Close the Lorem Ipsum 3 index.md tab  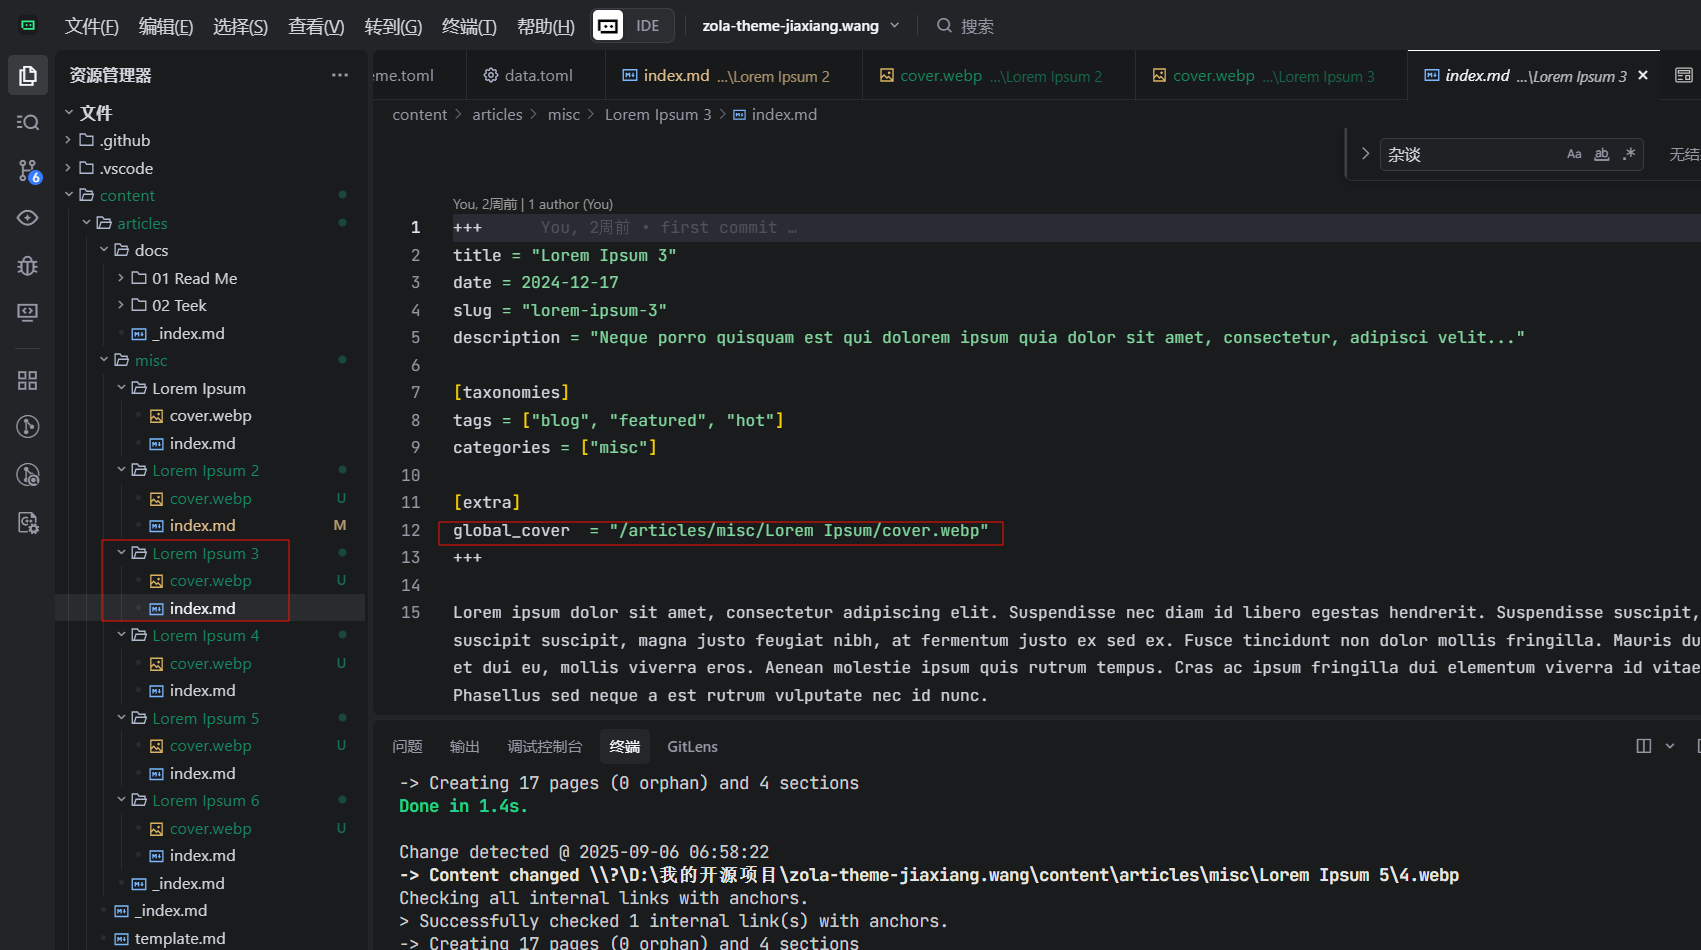pos(1643,75)
